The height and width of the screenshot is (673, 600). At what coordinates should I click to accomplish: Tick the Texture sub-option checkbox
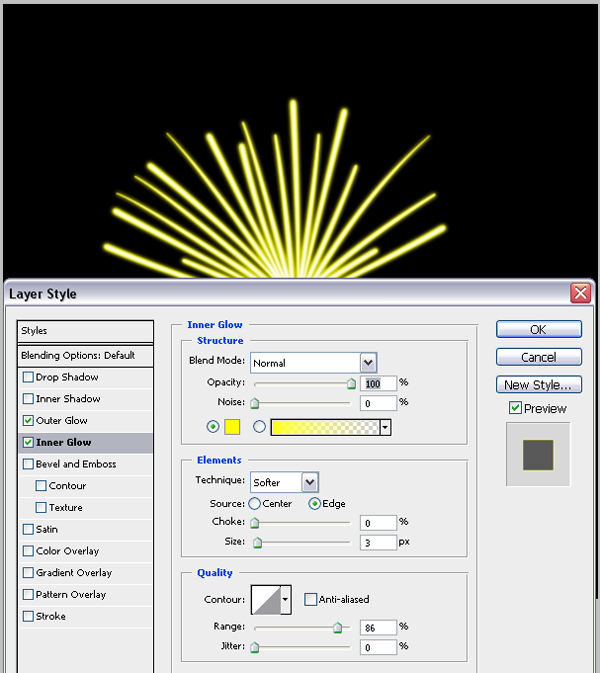(x=41, y=507)
